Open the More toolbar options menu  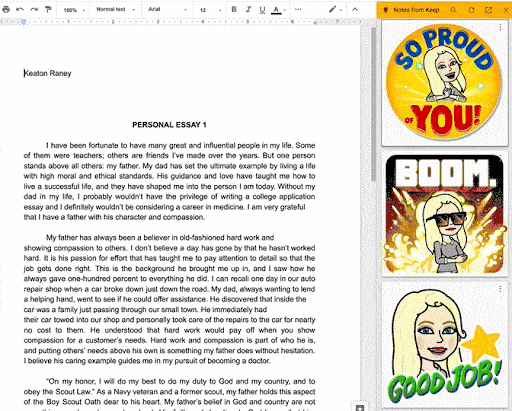[x=298, y=9]
